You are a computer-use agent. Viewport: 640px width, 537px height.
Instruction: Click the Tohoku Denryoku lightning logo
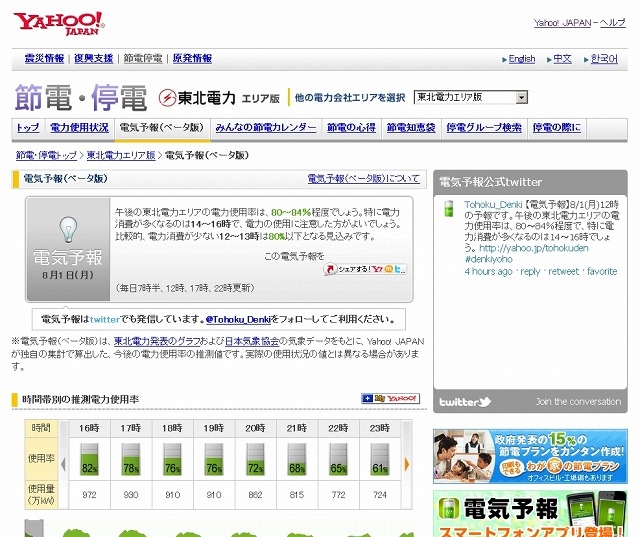coord(167,98)
